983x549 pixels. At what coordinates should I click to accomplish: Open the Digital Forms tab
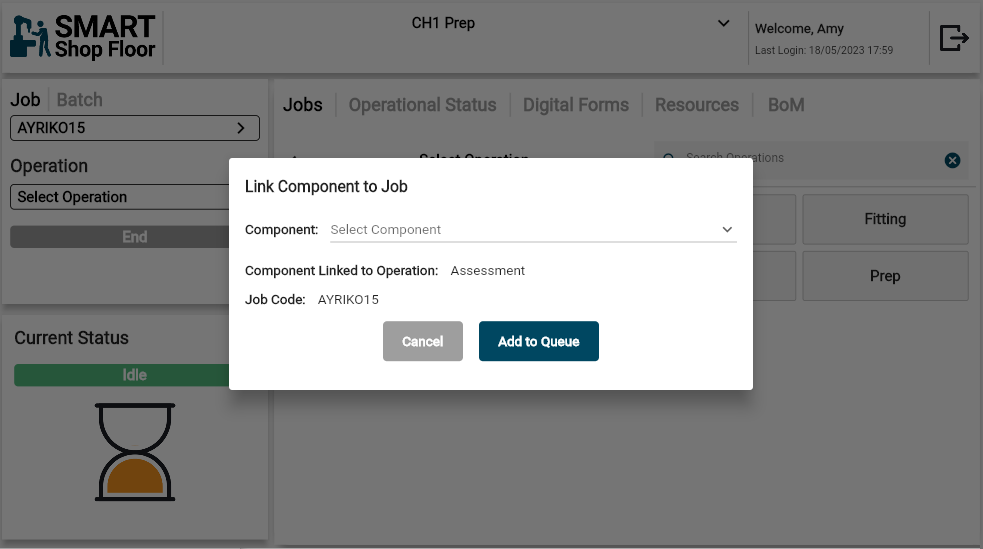[576, 105]
